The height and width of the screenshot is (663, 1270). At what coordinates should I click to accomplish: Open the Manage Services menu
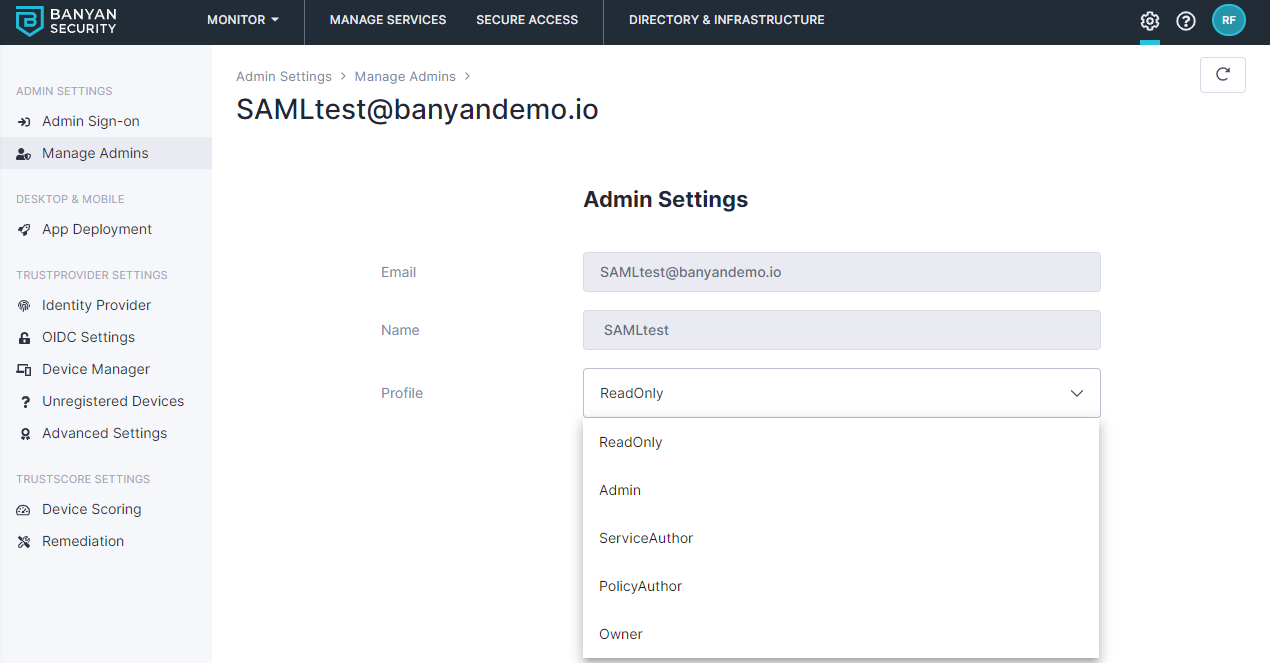click(x=388, y=20)
